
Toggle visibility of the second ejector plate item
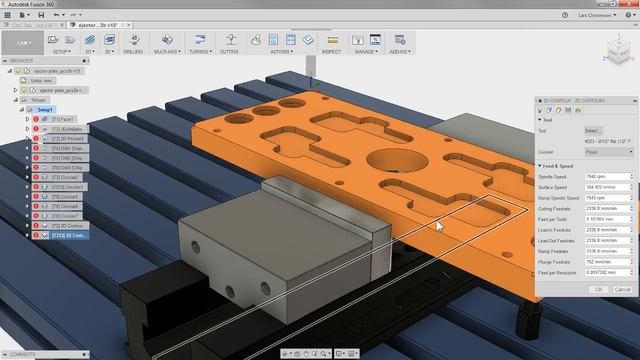[x=24, y=90]
